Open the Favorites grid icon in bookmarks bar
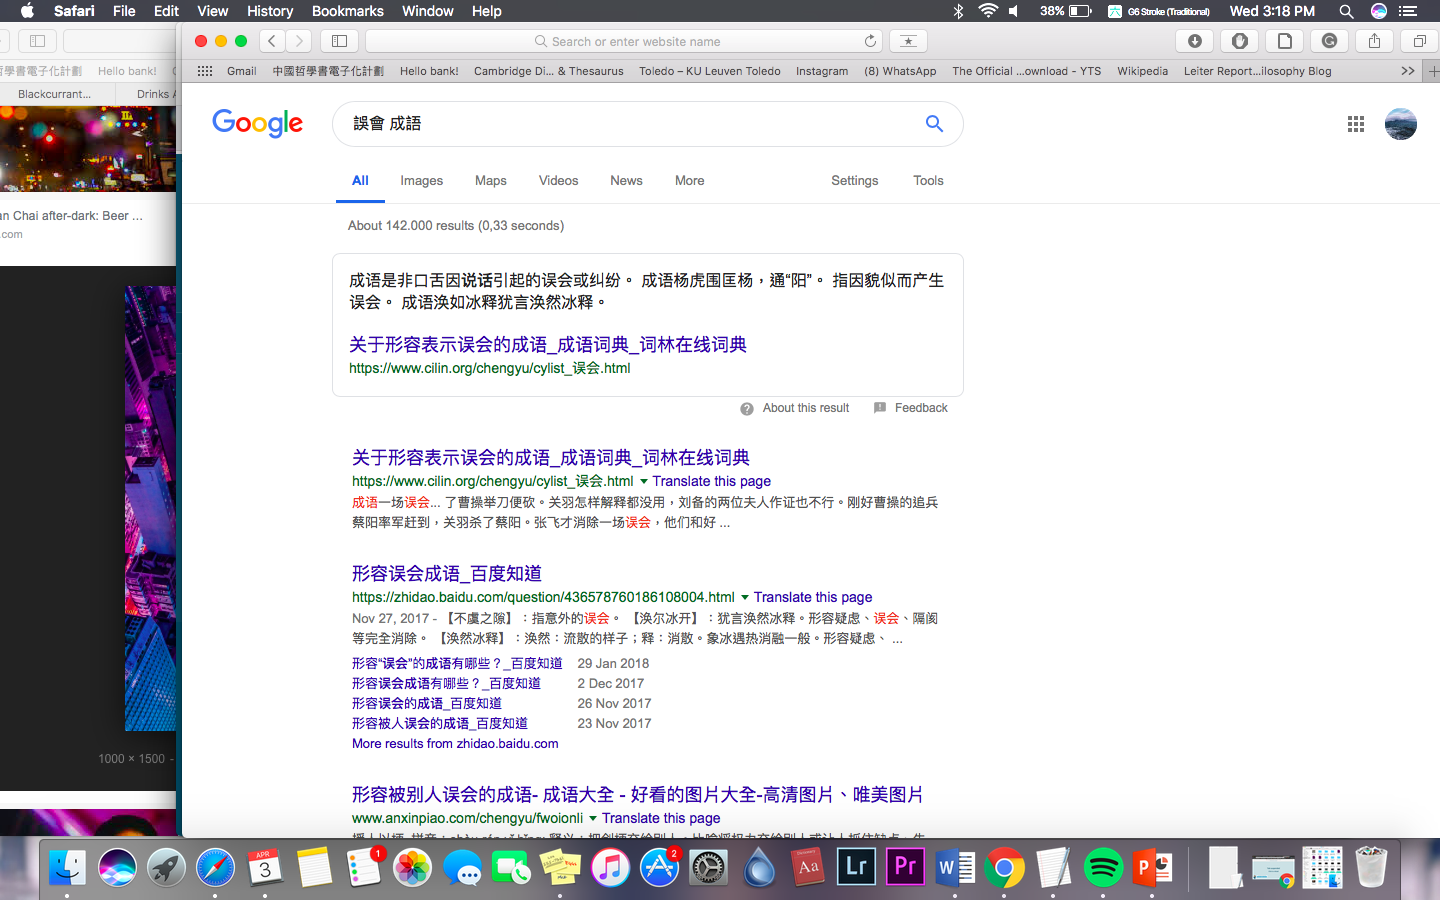The image size is (1440, 900). coord(205,71)
